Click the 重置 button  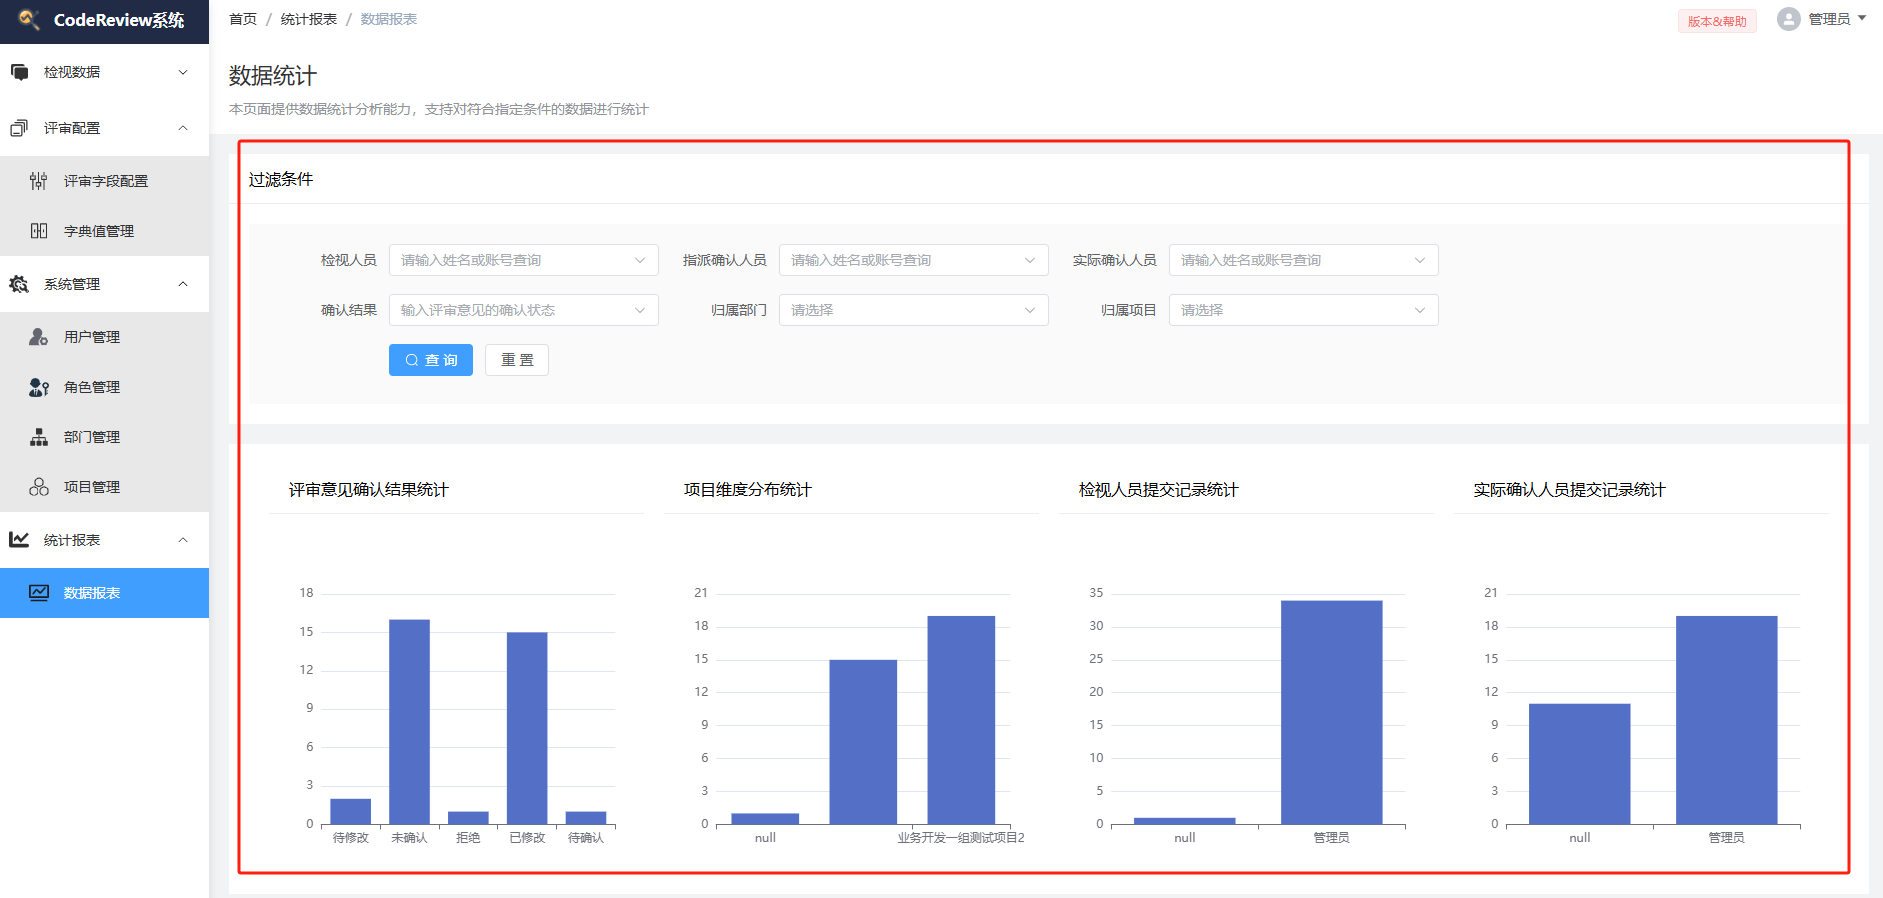[516, 360]
